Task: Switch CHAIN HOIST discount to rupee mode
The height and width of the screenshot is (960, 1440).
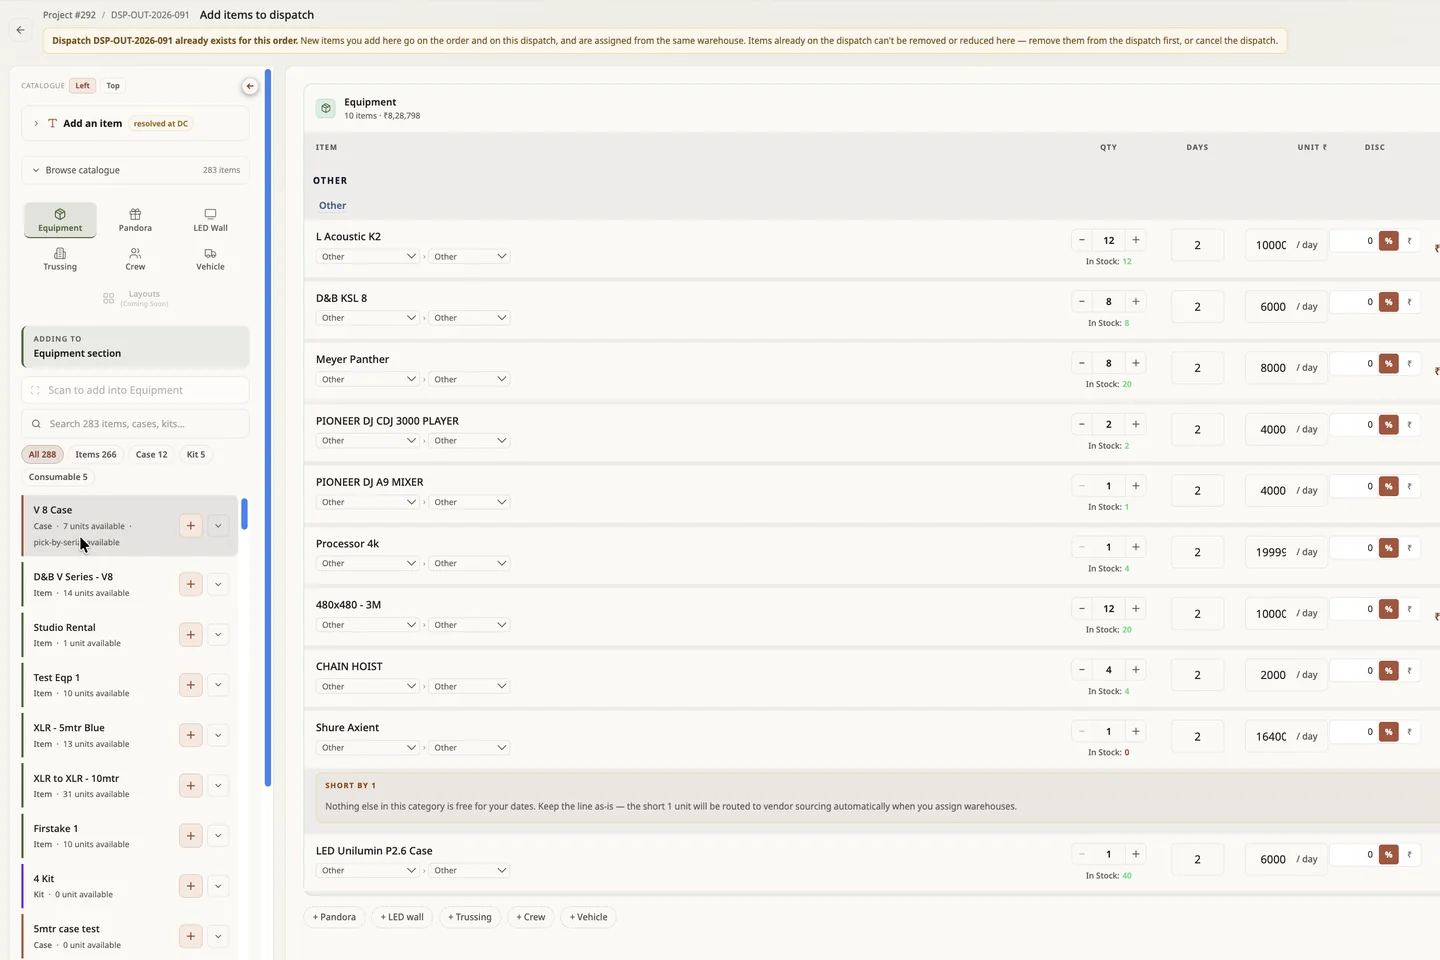Action: (1410, 671)
